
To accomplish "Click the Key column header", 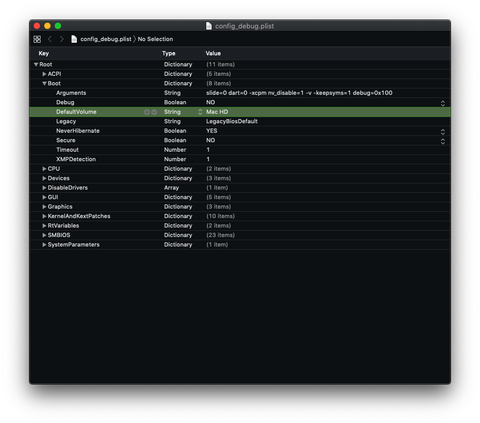I will pyautogui.click(x=44, y=53).
